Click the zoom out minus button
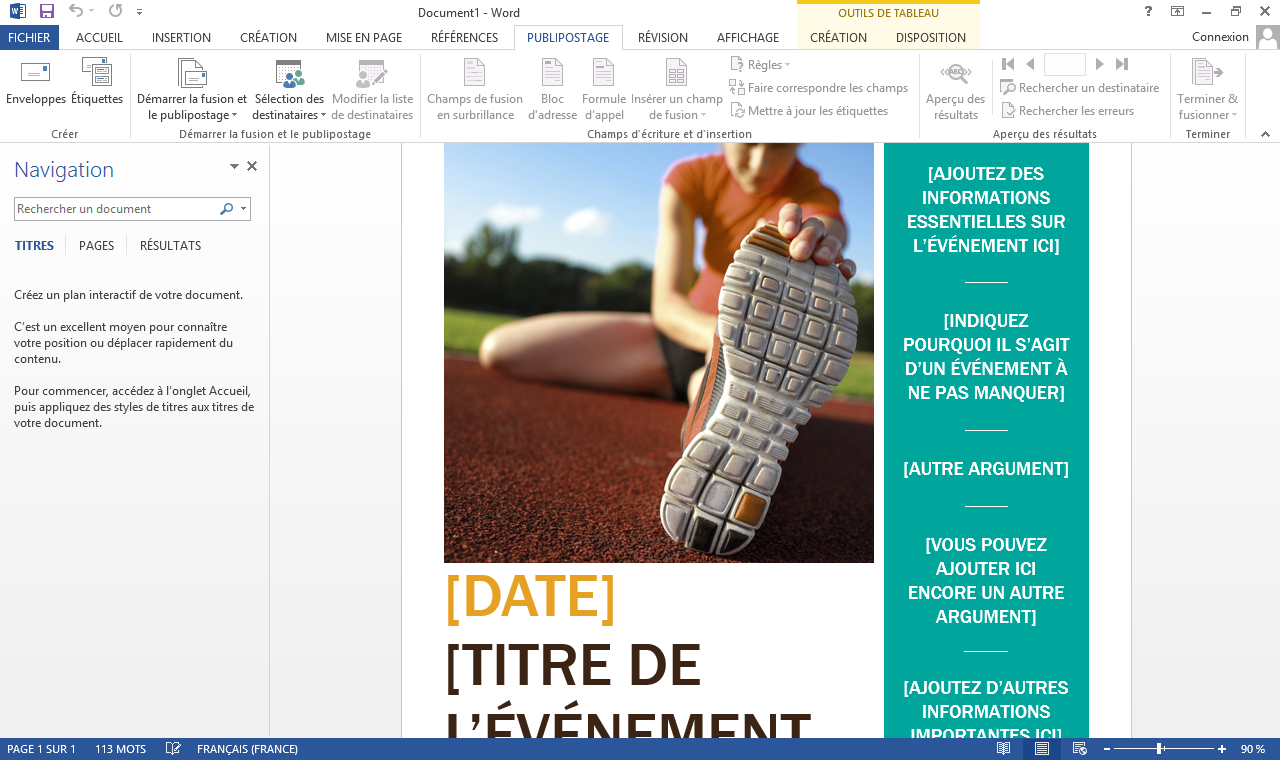1280x760 pixels. coord(1107,749)
